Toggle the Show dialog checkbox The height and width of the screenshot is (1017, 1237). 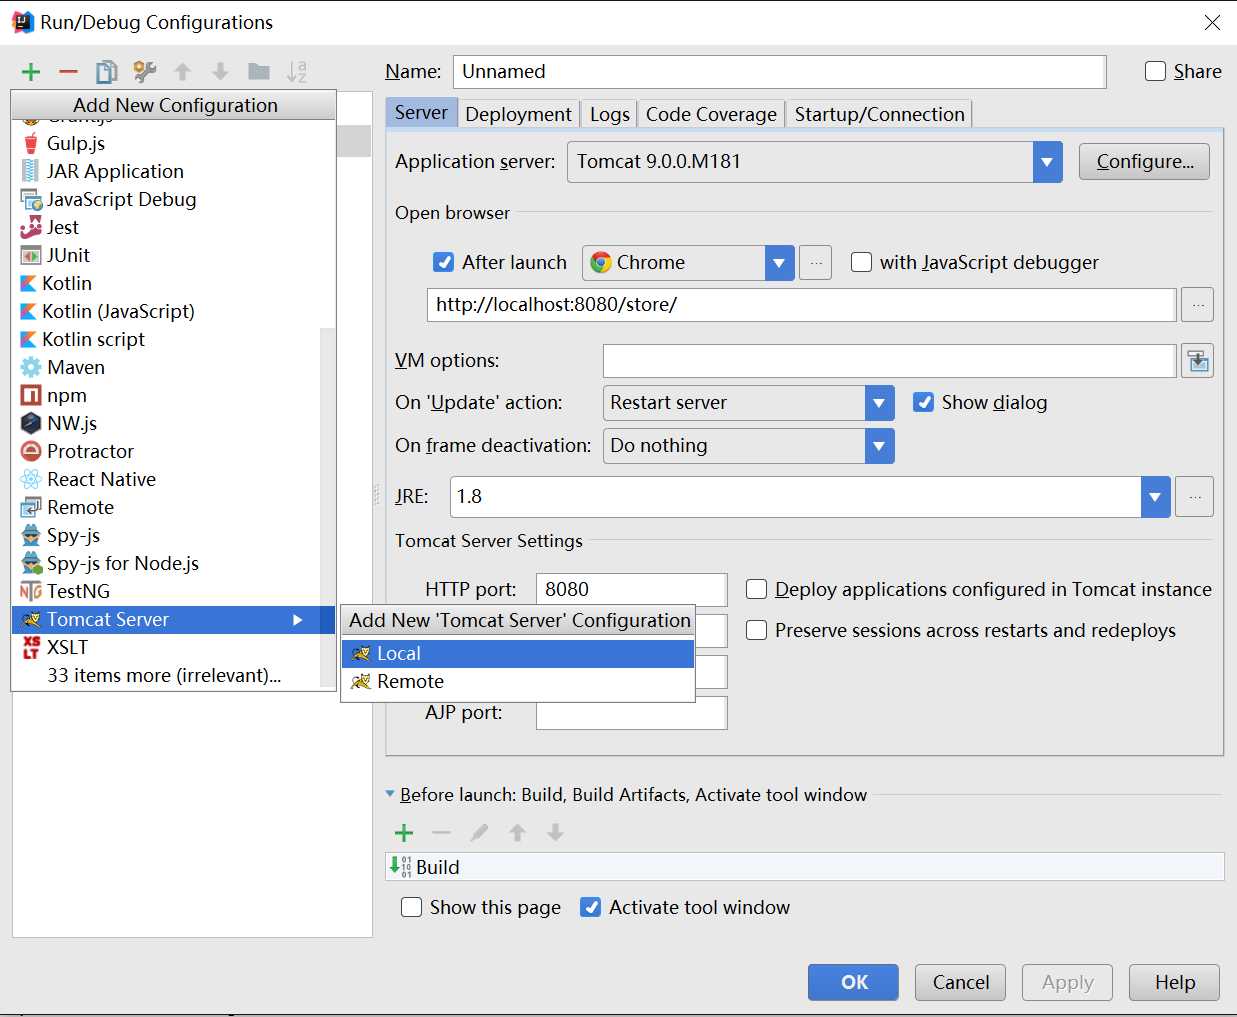[x=923, y=402]
